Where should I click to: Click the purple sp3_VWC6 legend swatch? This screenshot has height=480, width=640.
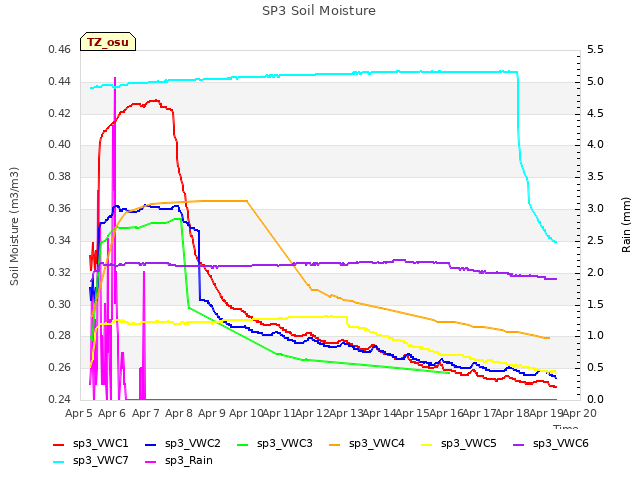[x=519, y=444]
